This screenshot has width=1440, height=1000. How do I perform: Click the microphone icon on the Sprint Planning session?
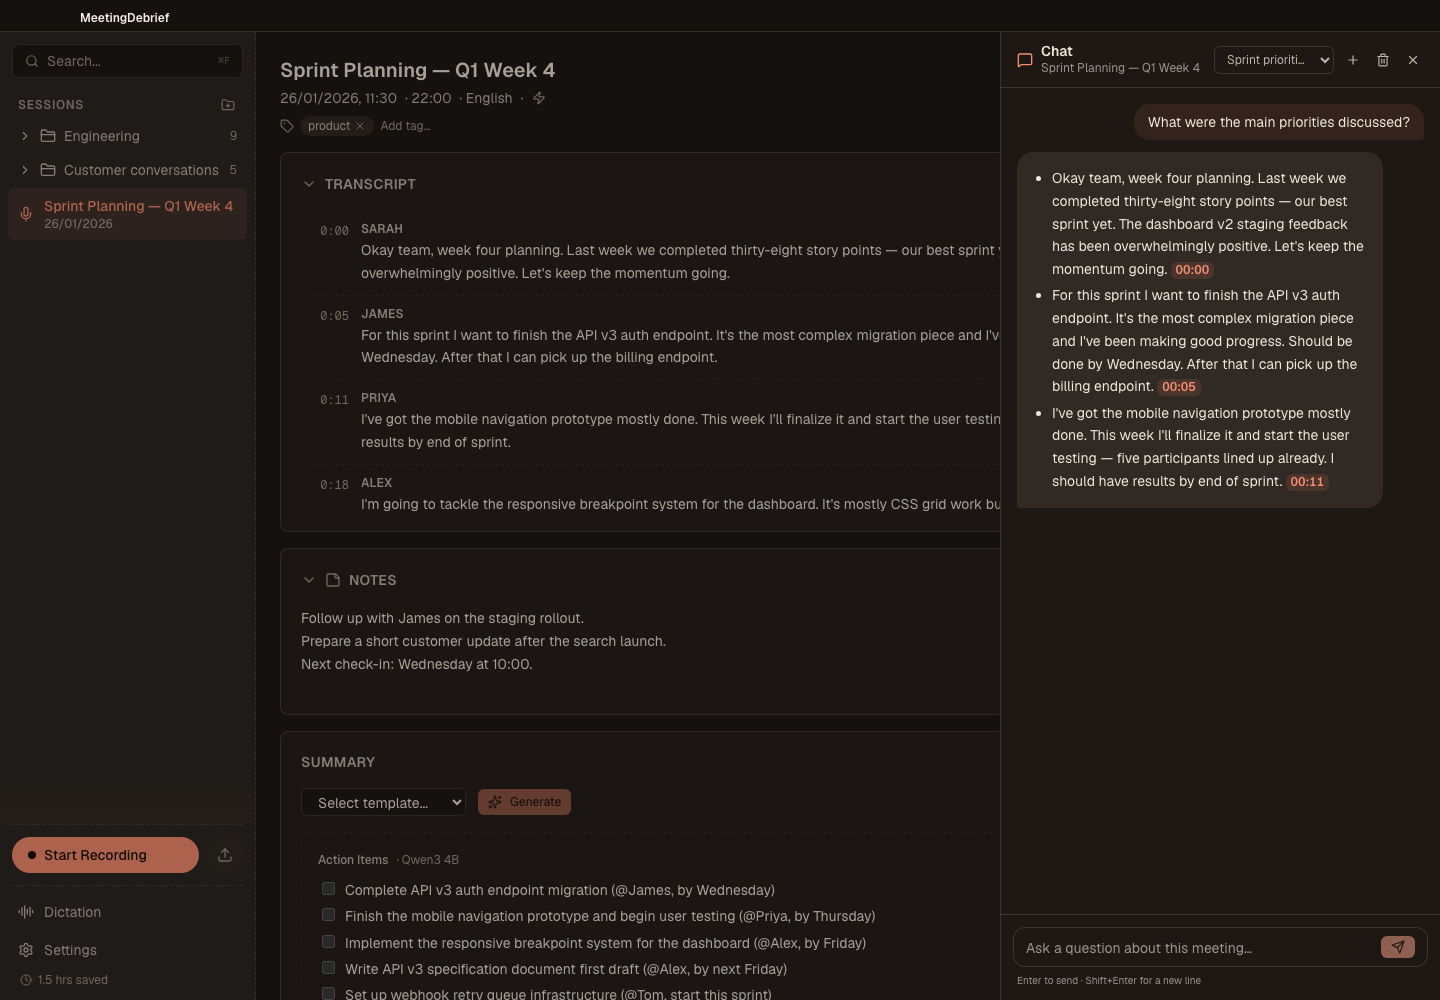(x=26, y=214)
